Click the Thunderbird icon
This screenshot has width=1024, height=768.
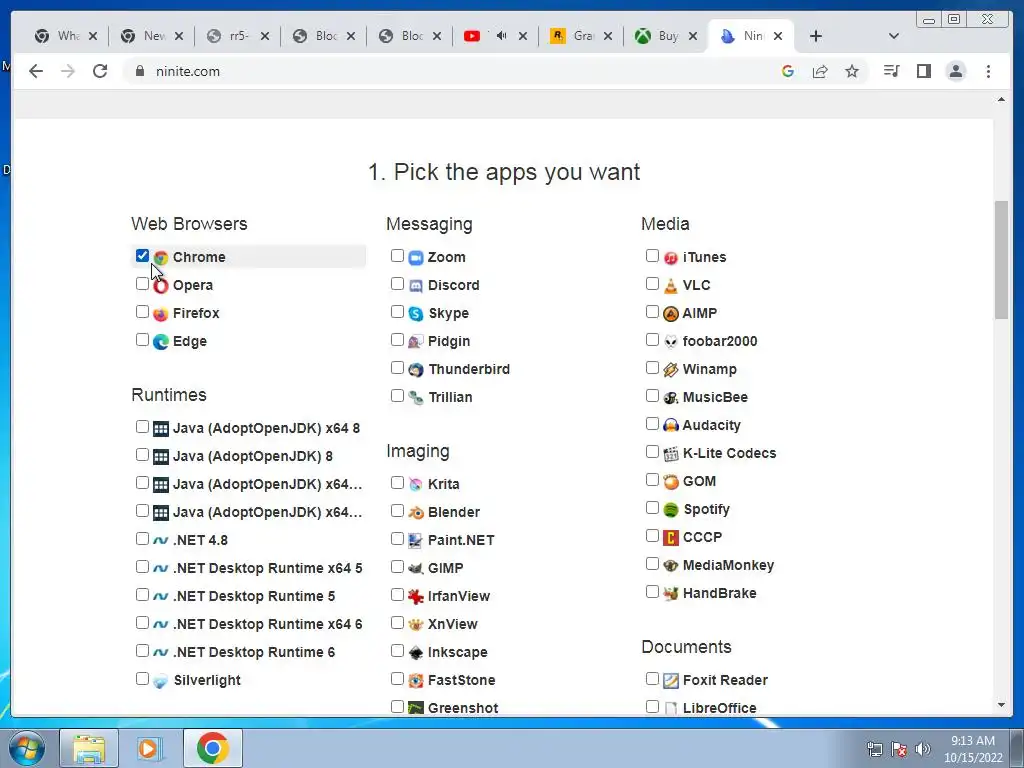[x=416, y=370]
